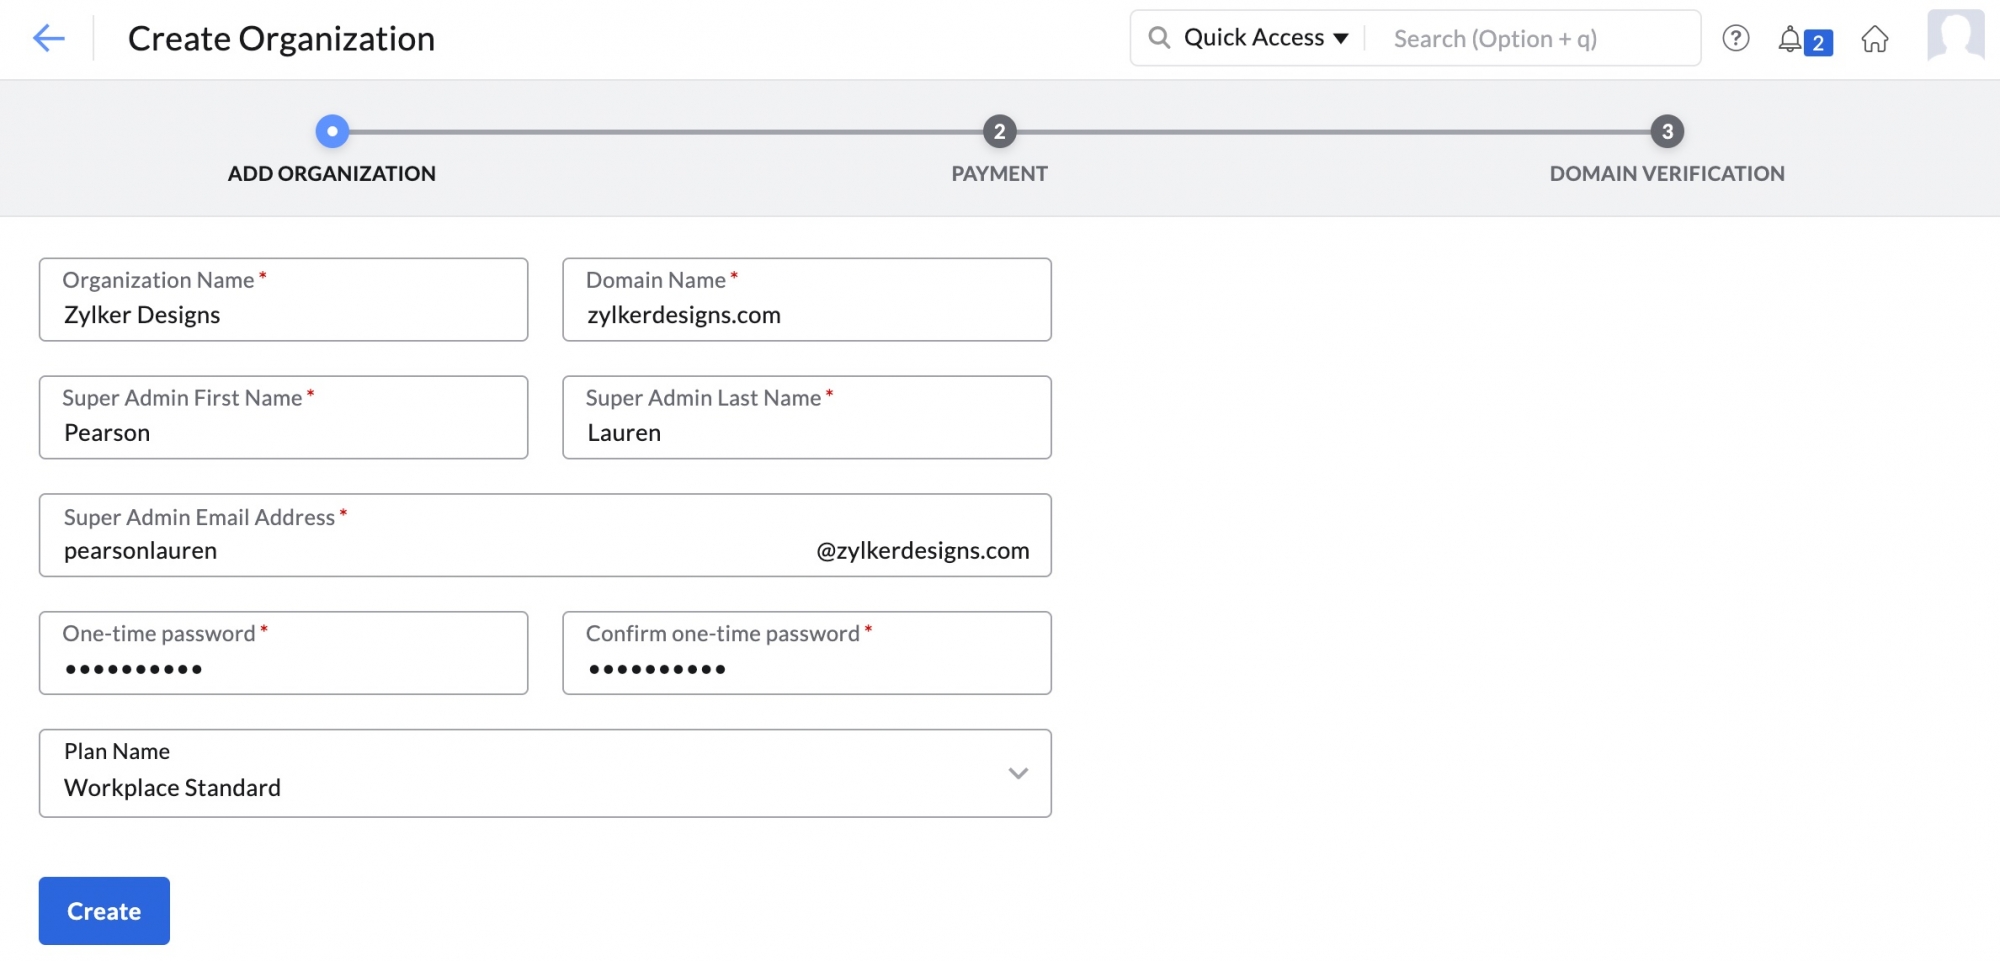Click the Create button
The height and width of the screenshot is (961, 2000).
[104, 911]
